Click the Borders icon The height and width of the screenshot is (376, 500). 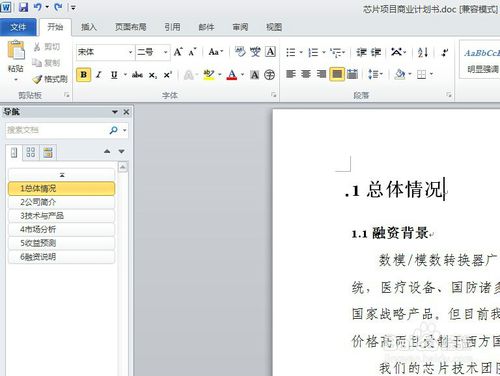pyautogui.click(x=422, y=74)
